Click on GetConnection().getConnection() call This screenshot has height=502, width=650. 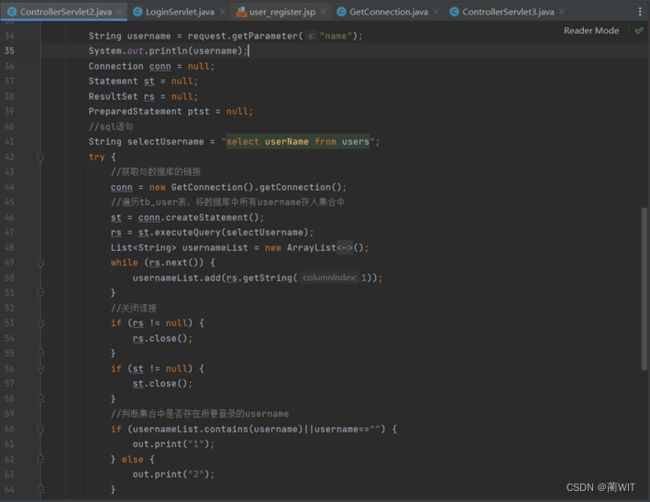(256, 187)
